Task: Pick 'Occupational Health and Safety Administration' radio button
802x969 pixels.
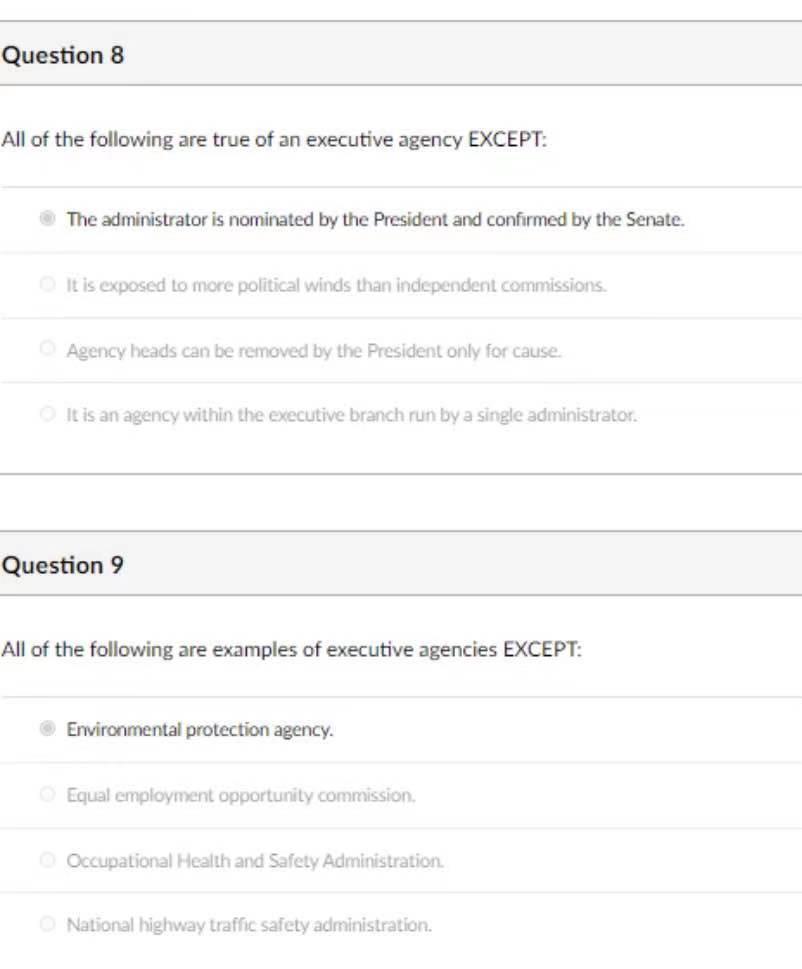Action: [46, 860]
